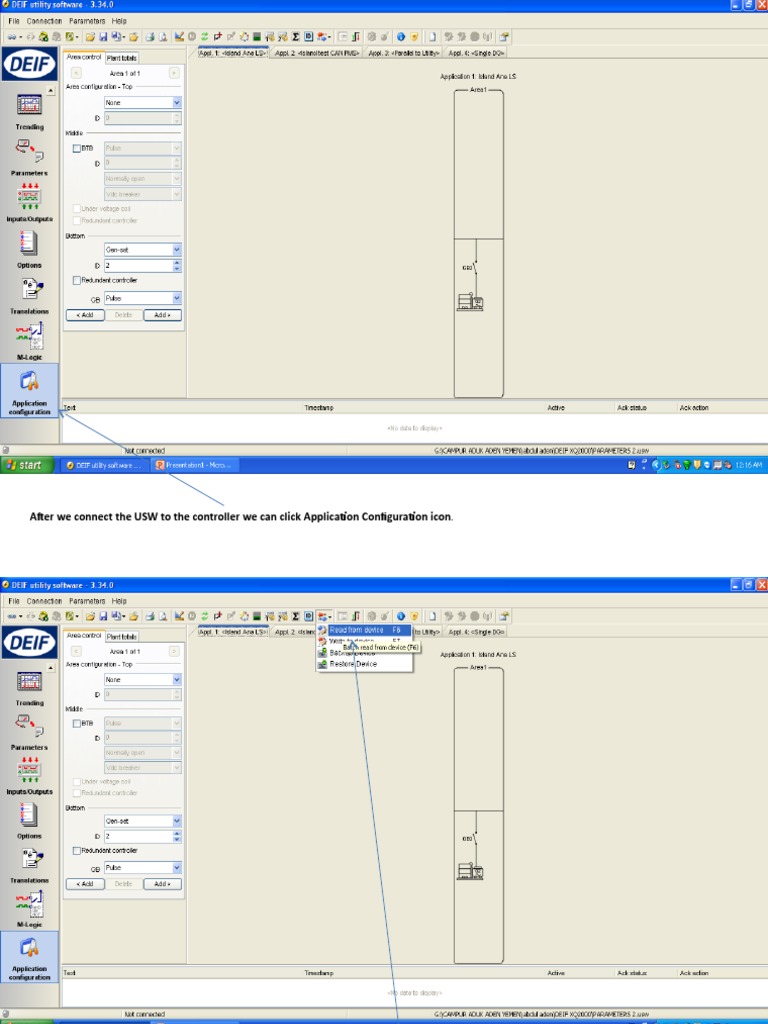768x1024 pixels.
Task: Open the GB Pulse dropdown in lower window
Action: [x=142, y=868]
